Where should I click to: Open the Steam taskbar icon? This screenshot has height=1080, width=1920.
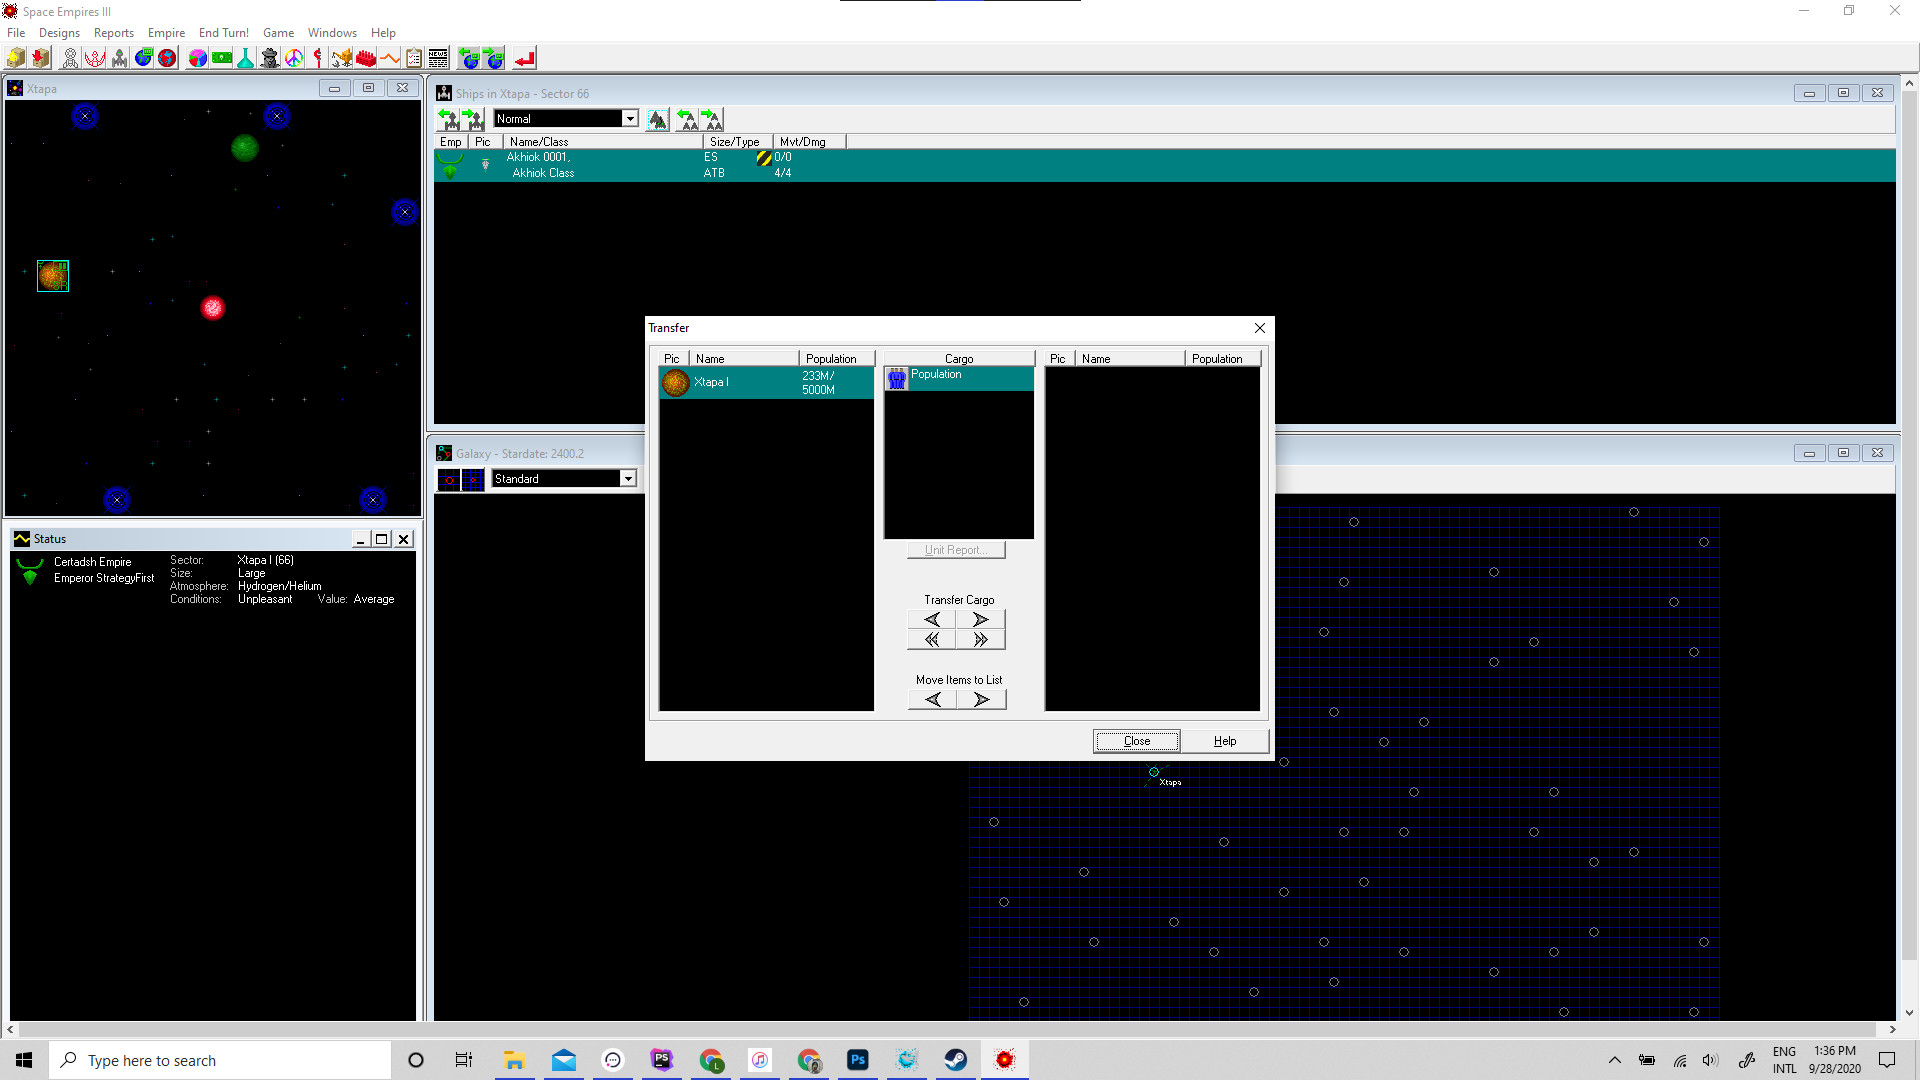956,1060
